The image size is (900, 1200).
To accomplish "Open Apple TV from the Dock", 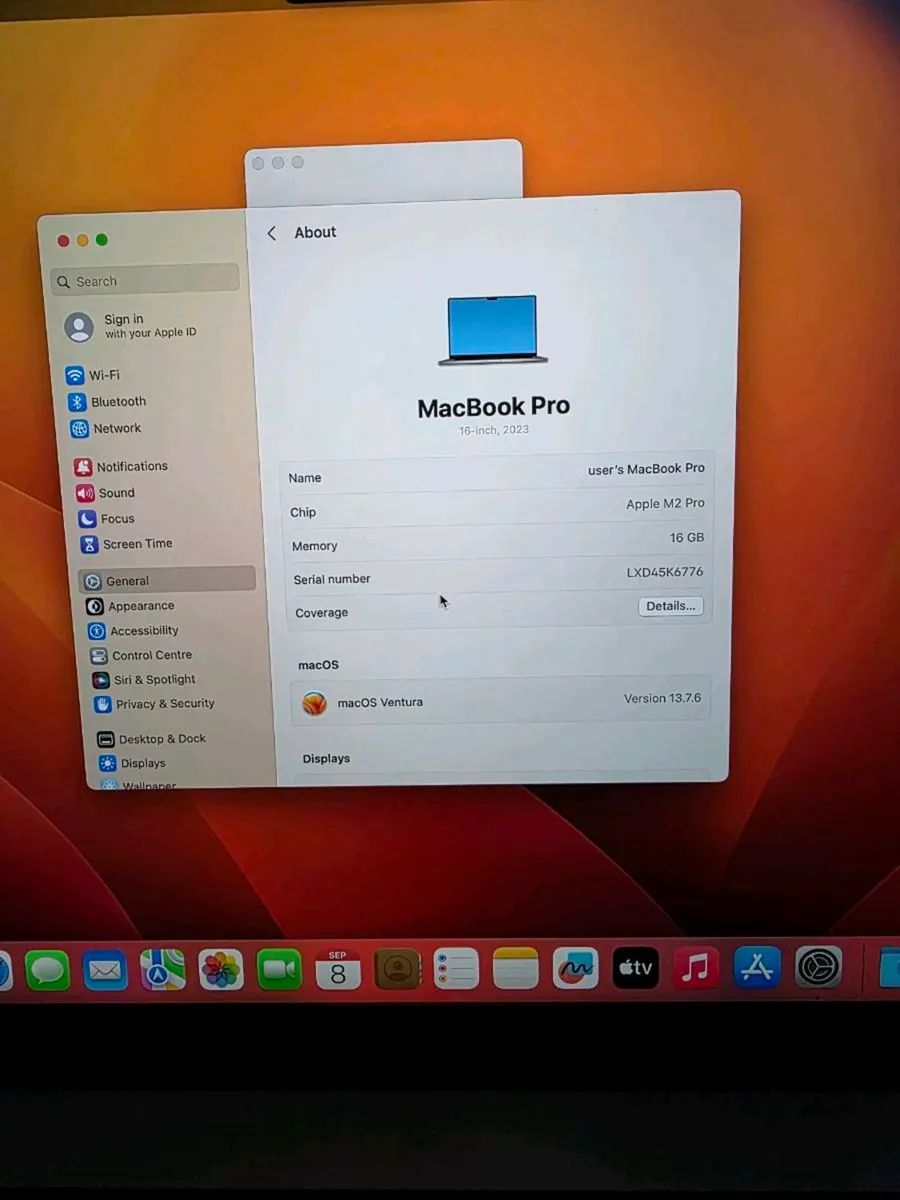I will point(636,968).
